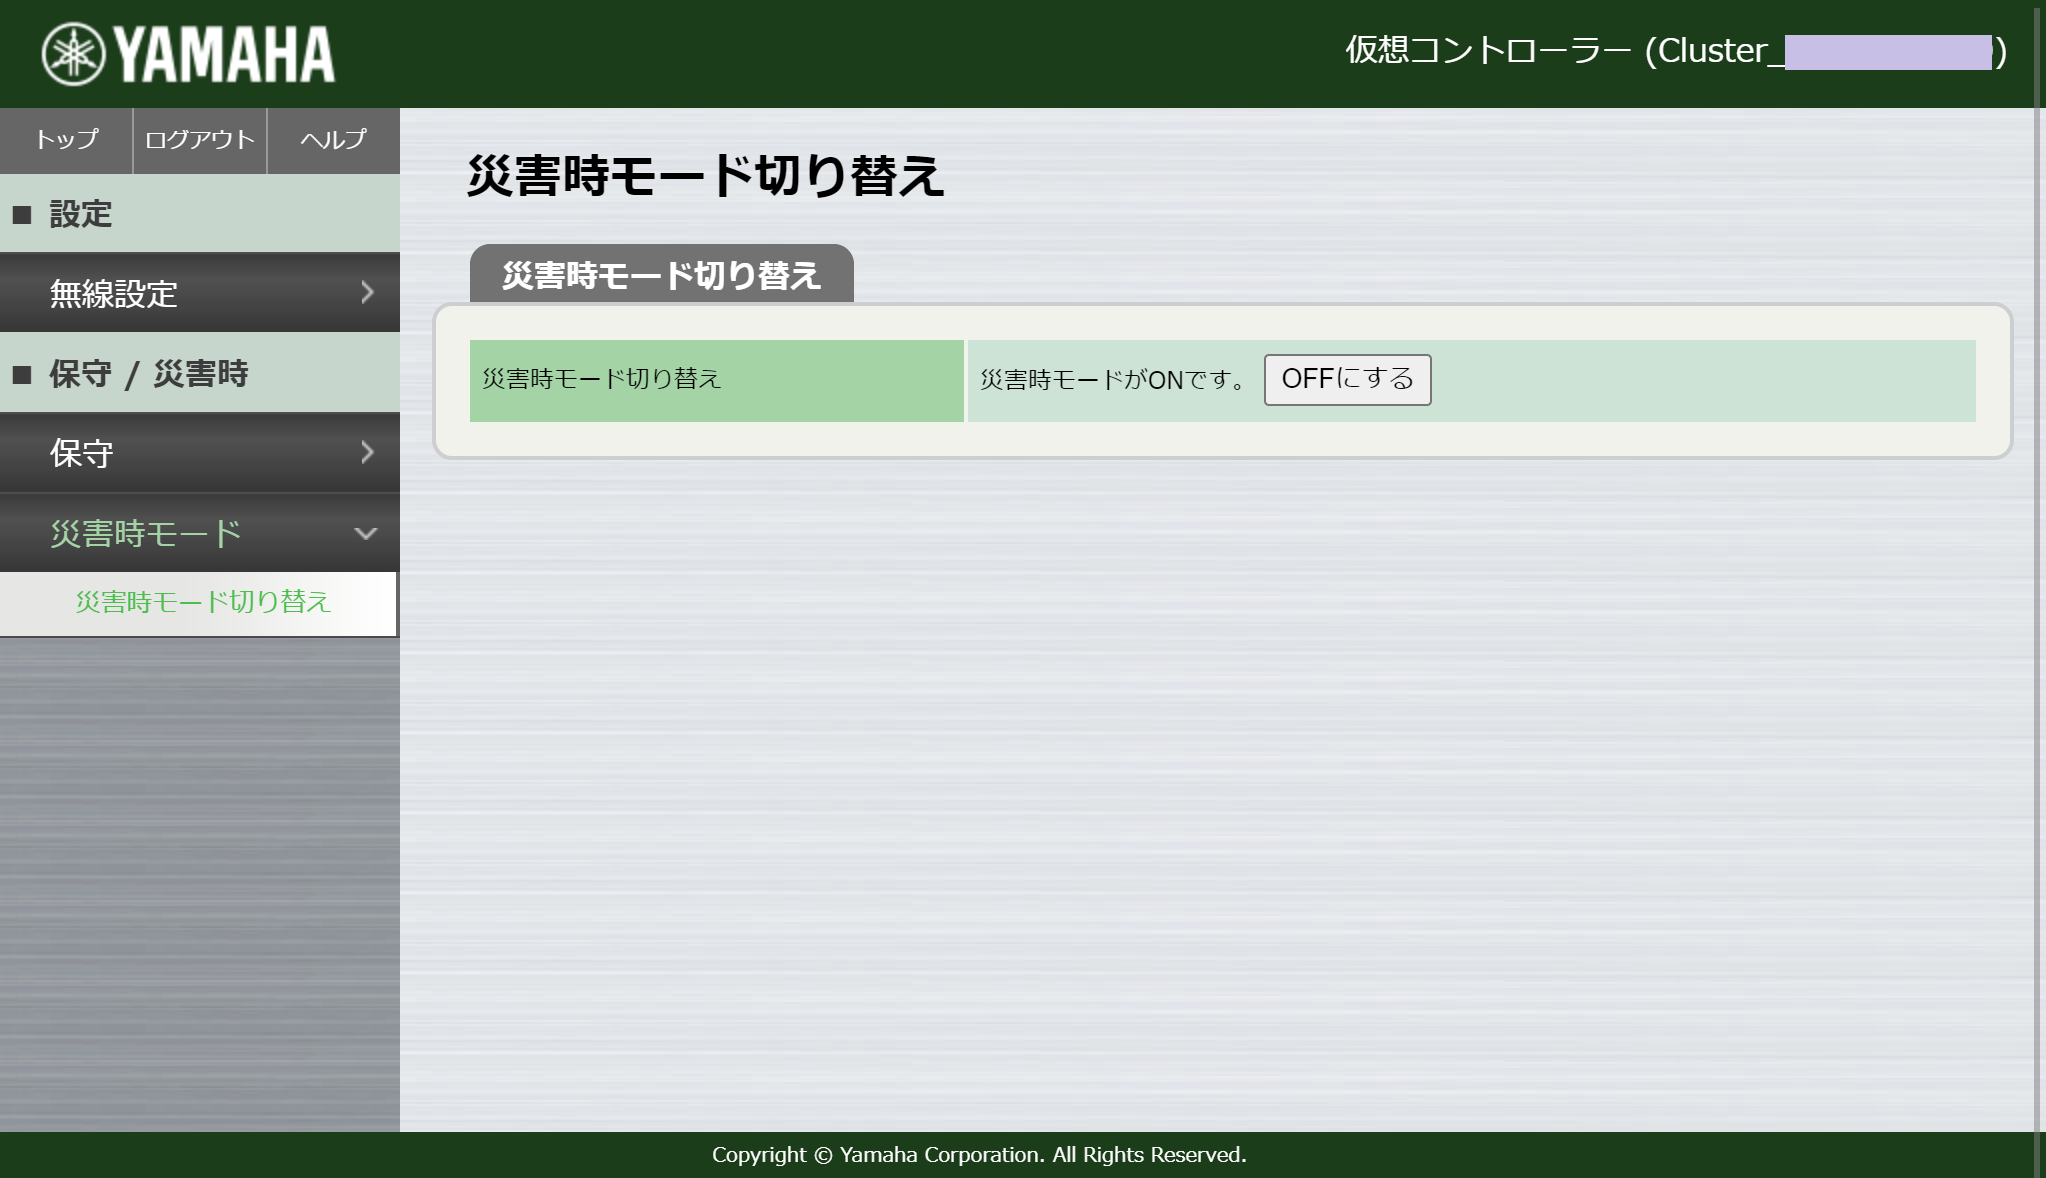This screenshot has height=1178, width=2046.
Task: Click the 災害時モードがONです status text
Action: (x=1110, y=379)
